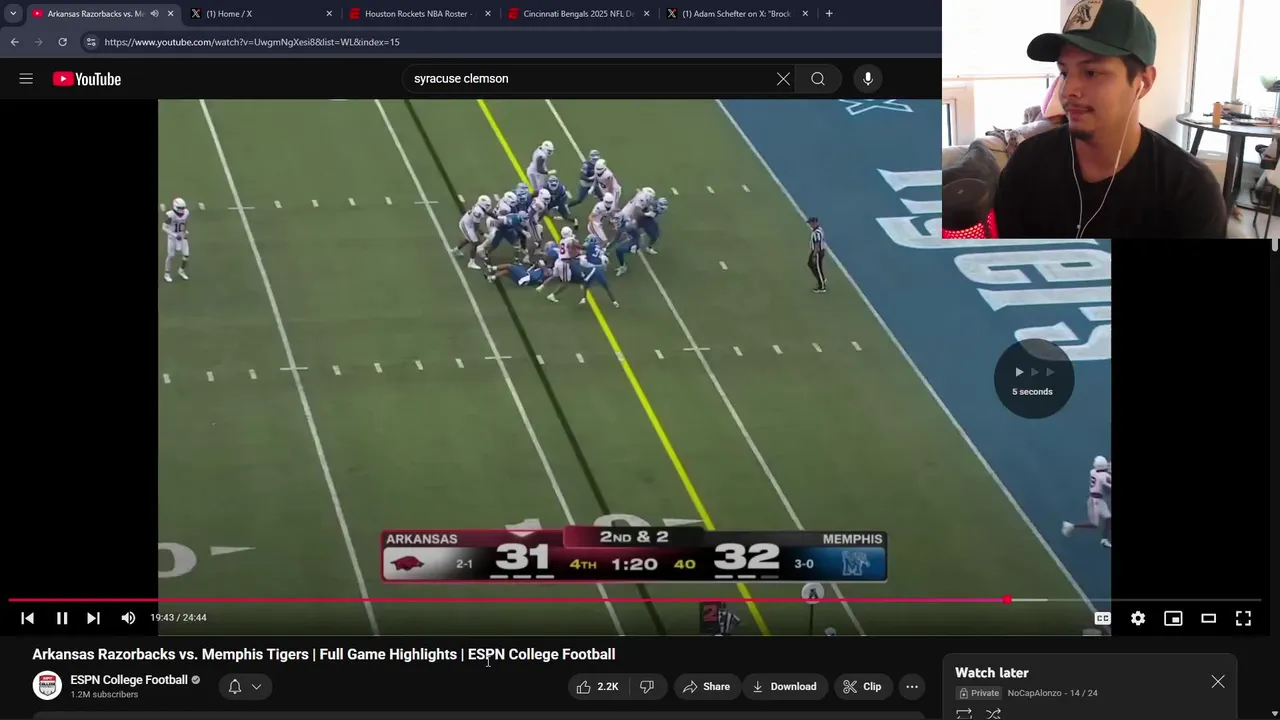Viewport: 1280px width, 720px height.
Task: Mute the video volume speaker icon
Action: point(128,618)
